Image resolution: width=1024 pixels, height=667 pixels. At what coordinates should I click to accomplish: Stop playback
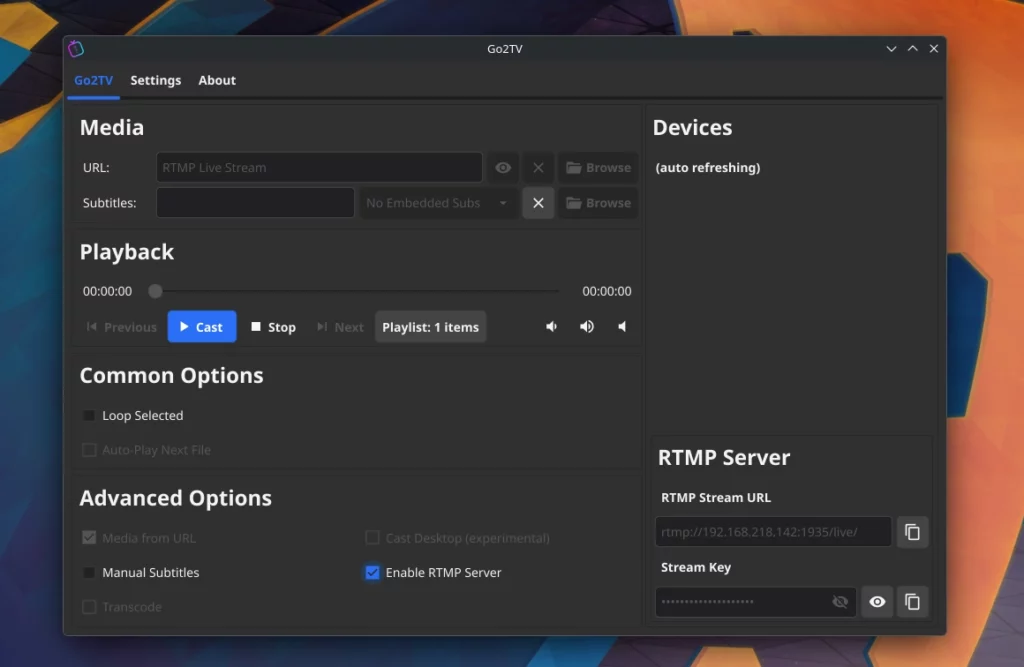(274, 327)
